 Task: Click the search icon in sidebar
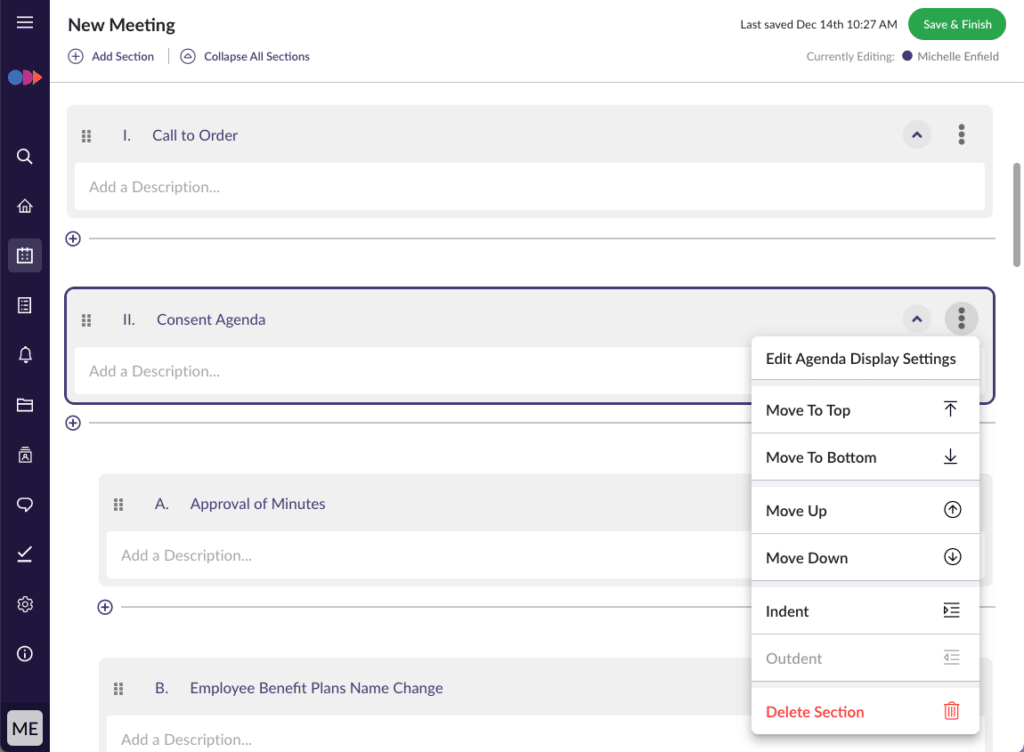25,157
